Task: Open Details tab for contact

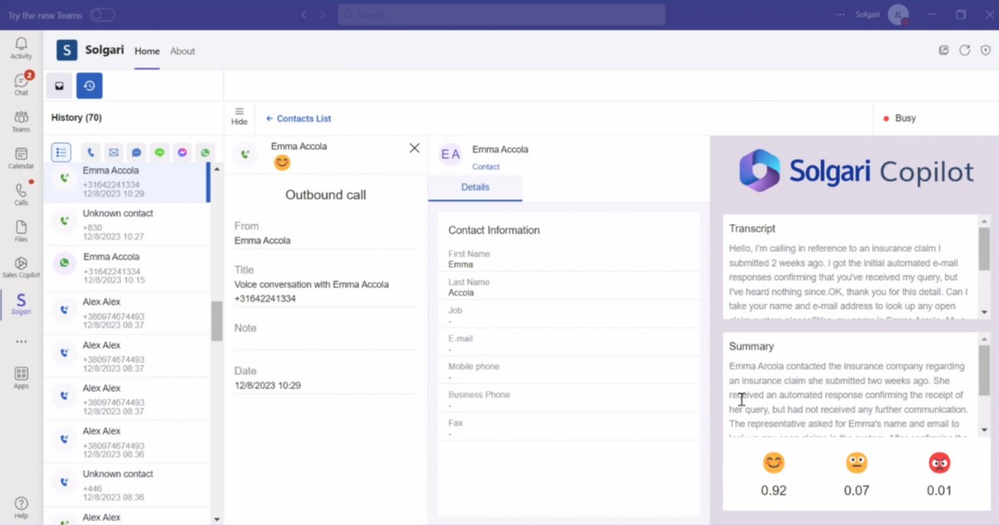Action: tap(475, 187)
